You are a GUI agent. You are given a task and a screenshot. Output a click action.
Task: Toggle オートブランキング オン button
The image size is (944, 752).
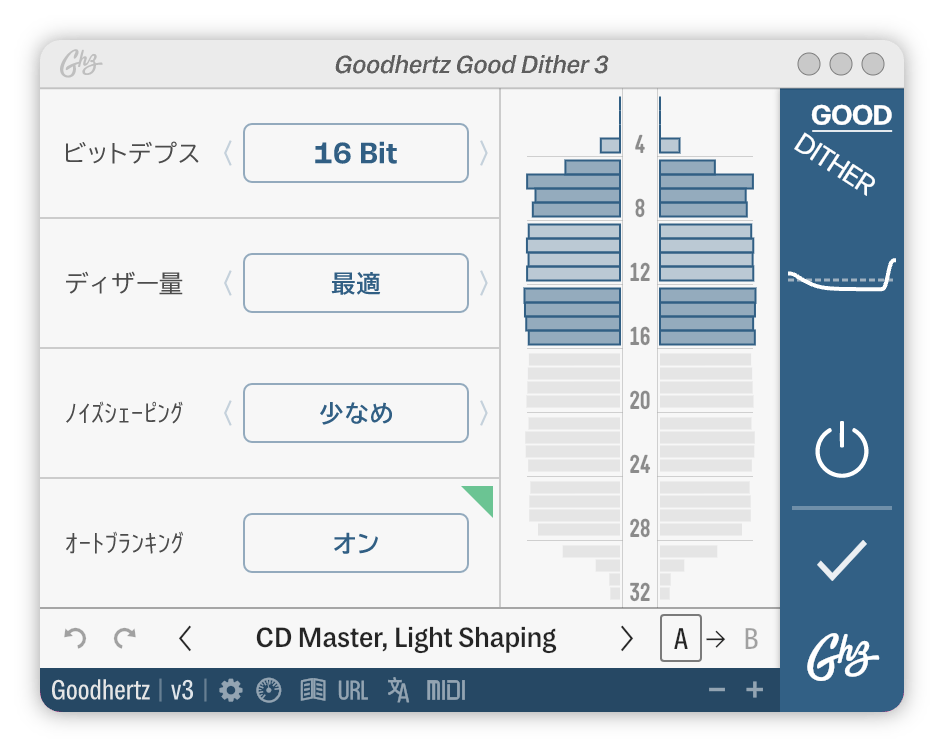(x=356, y=543)
